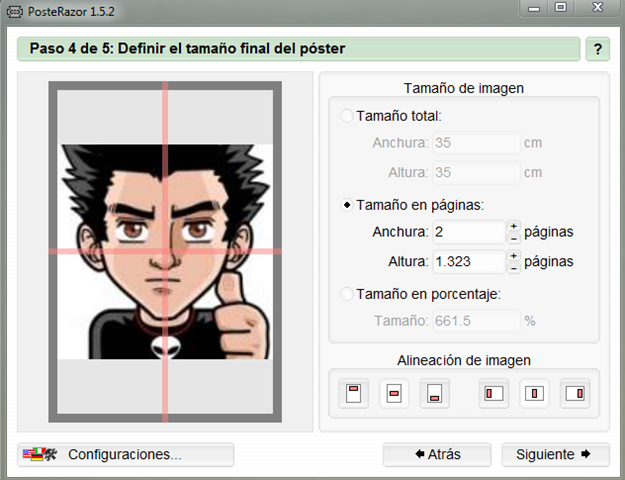The height and width of the screenshot is (480, 625).
Task: Select the Tamaño en porcentaje radio option
Action: click(x=346, y=294)
